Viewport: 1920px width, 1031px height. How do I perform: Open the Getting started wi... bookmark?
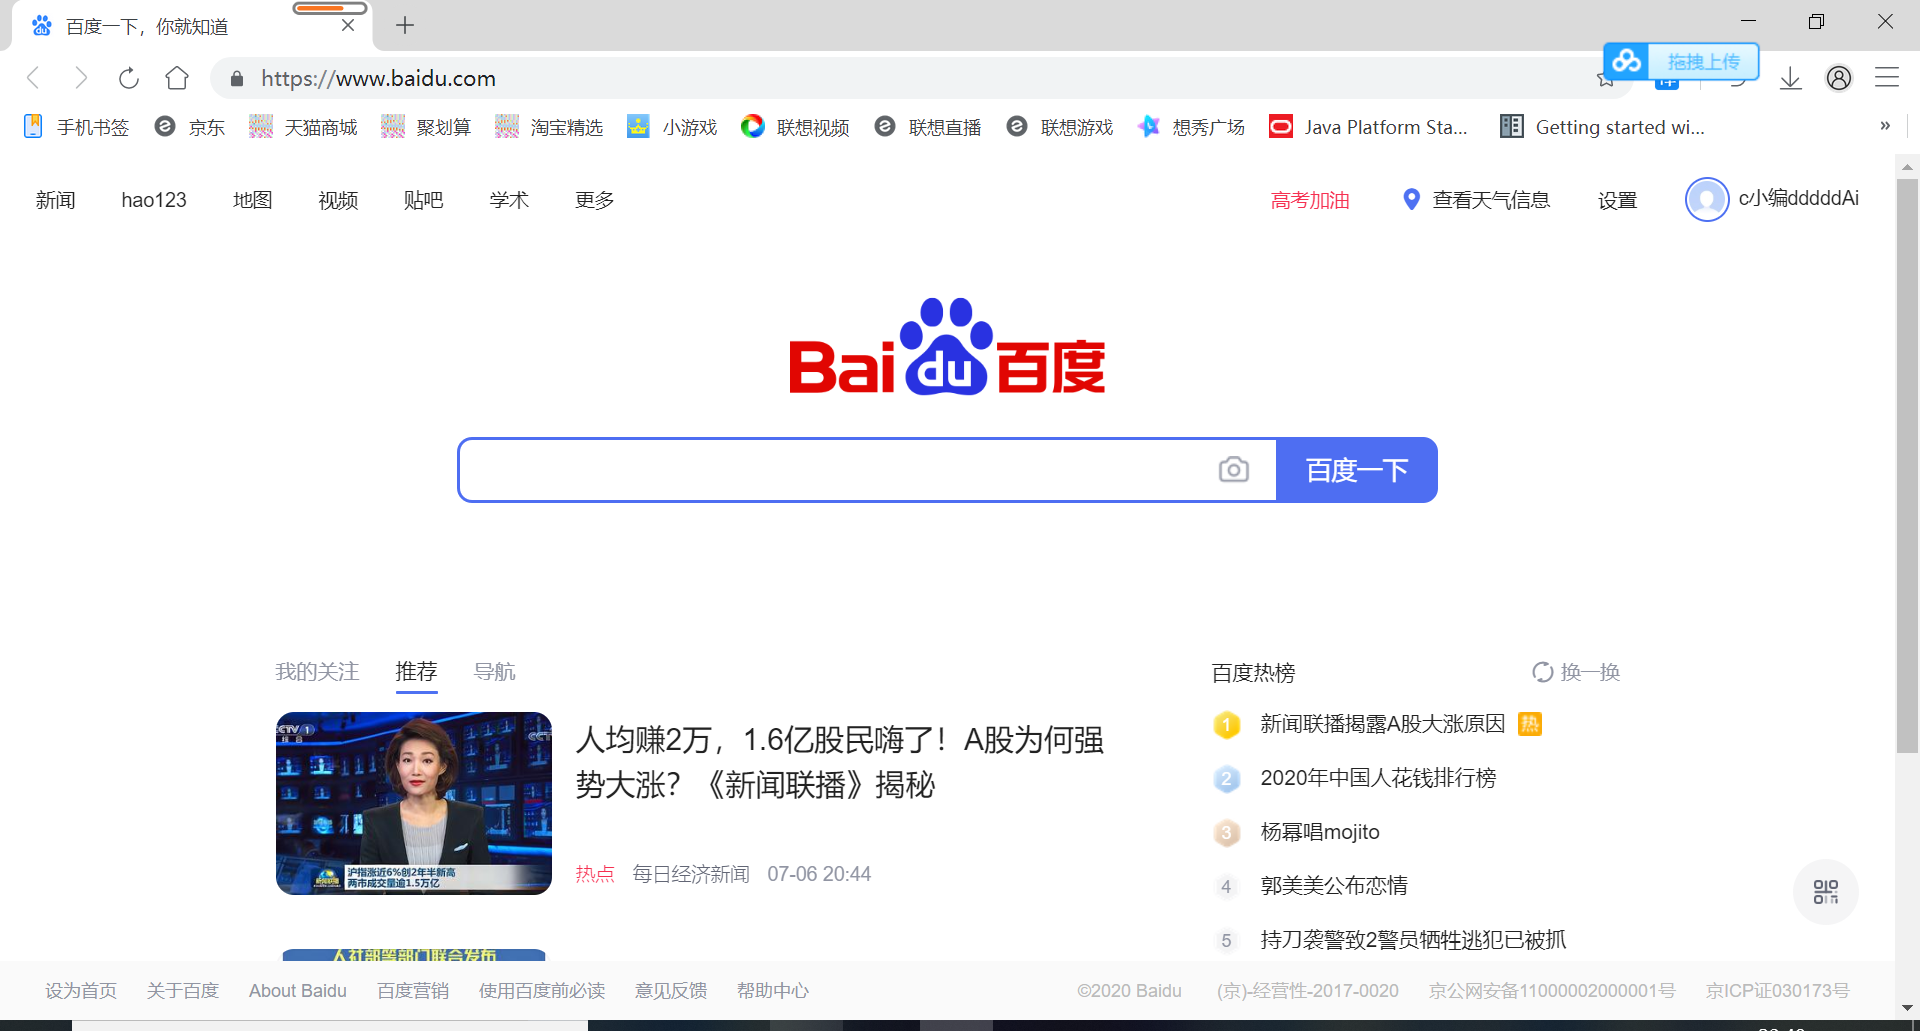[x=1603, y=127]
